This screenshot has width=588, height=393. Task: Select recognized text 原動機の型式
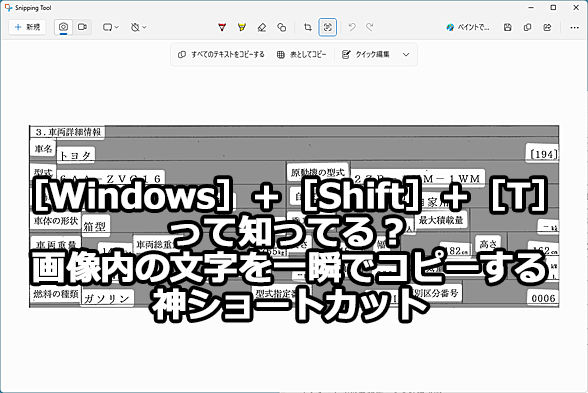pyautogui.click(x=318, y=172)
